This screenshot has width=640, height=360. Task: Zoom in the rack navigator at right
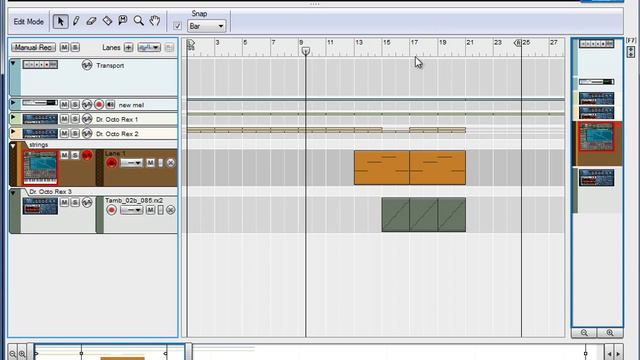coord(610,333)
